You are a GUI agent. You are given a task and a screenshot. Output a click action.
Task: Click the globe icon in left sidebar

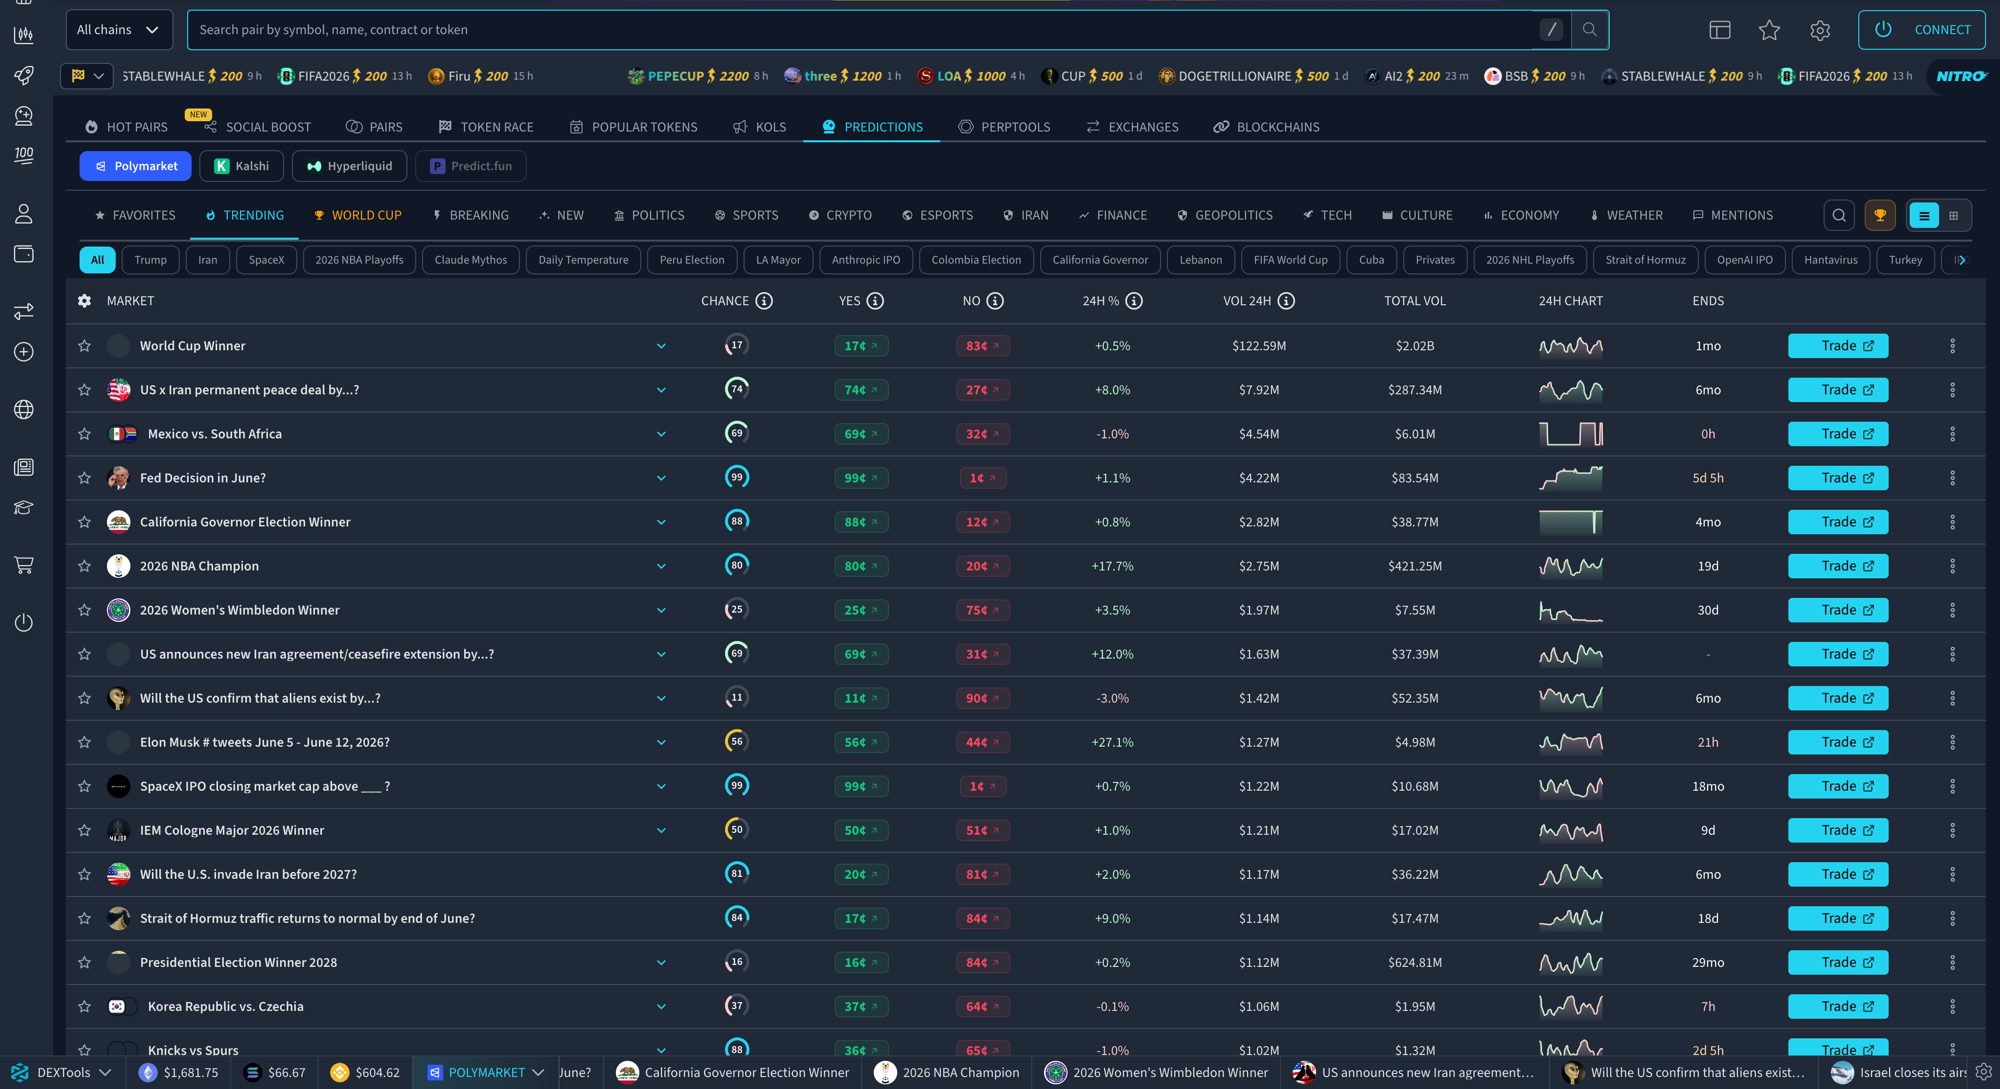pos(24,409)
